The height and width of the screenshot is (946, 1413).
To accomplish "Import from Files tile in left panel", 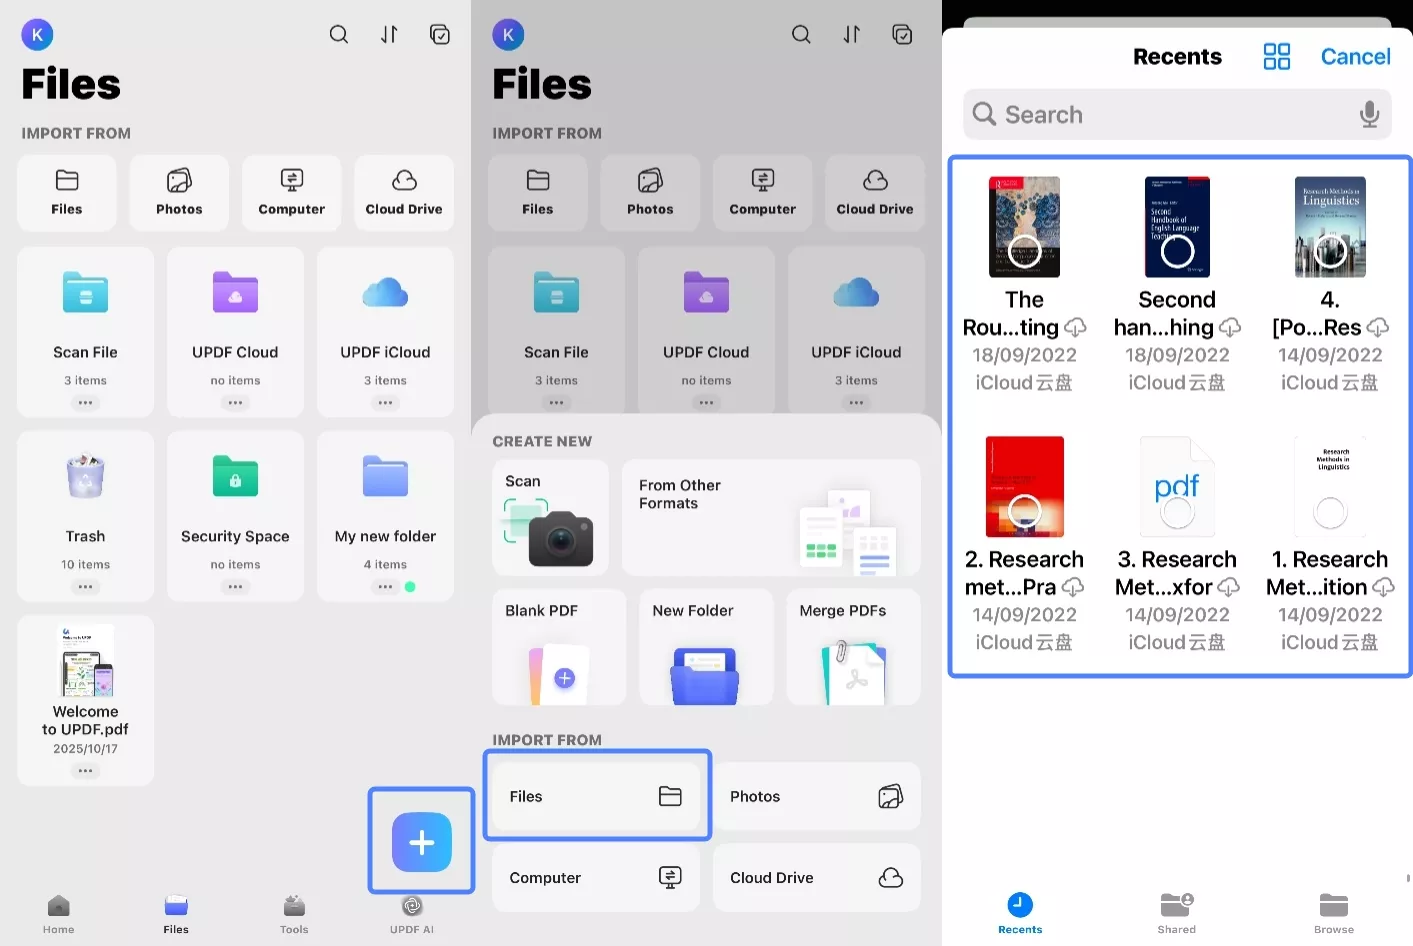I will (67, 193).
